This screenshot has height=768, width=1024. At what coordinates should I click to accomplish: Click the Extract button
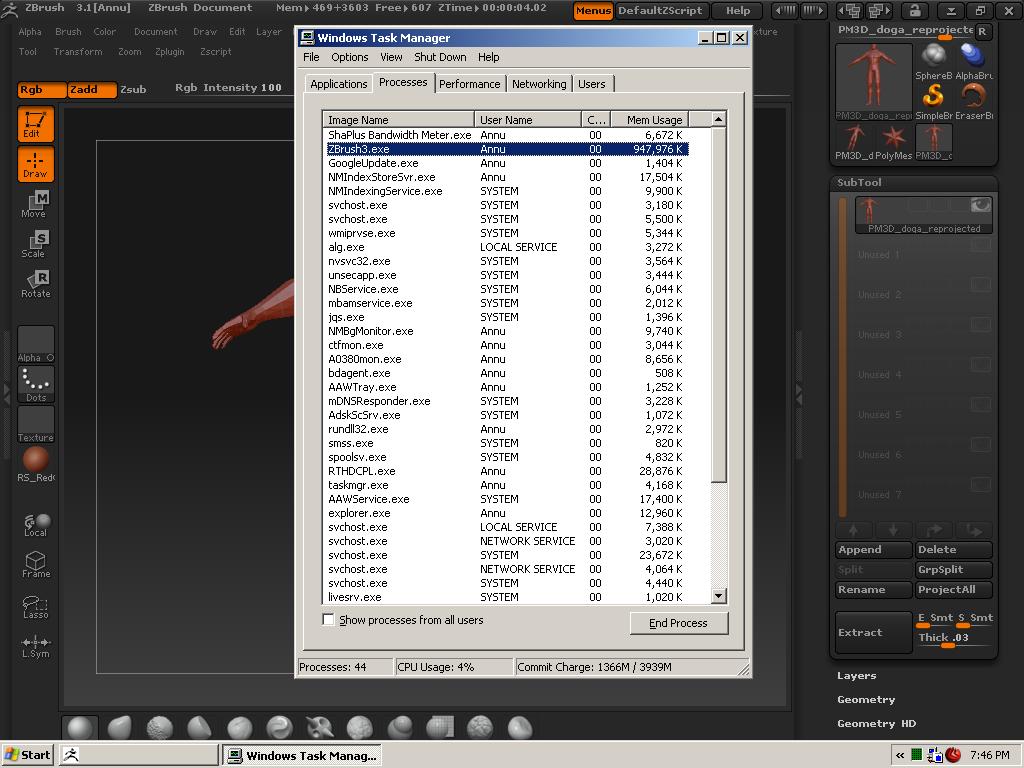874,632
